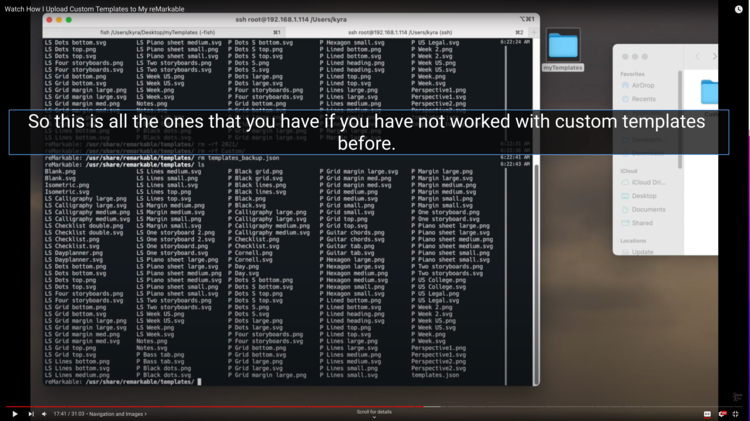Viewport: 750px width, 421px height.
Task: Click 'P Black lines.png' file name
Action: click(x=257, y=185)
